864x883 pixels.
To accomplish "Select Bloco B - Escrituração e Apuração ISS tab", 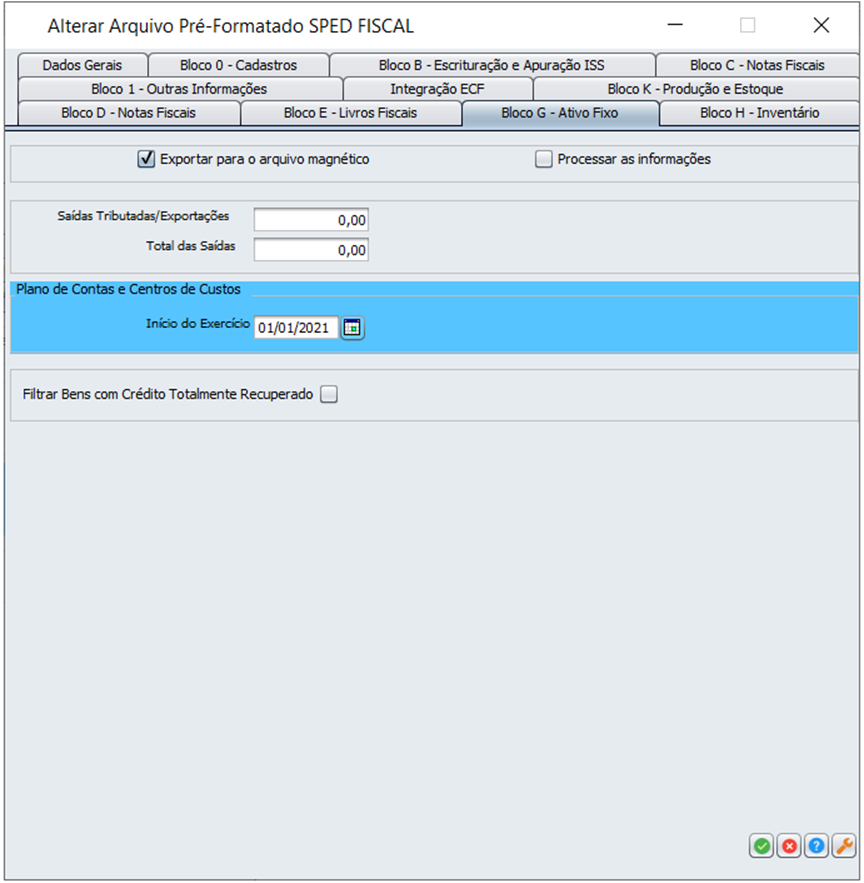I will [x=492, y=65].
